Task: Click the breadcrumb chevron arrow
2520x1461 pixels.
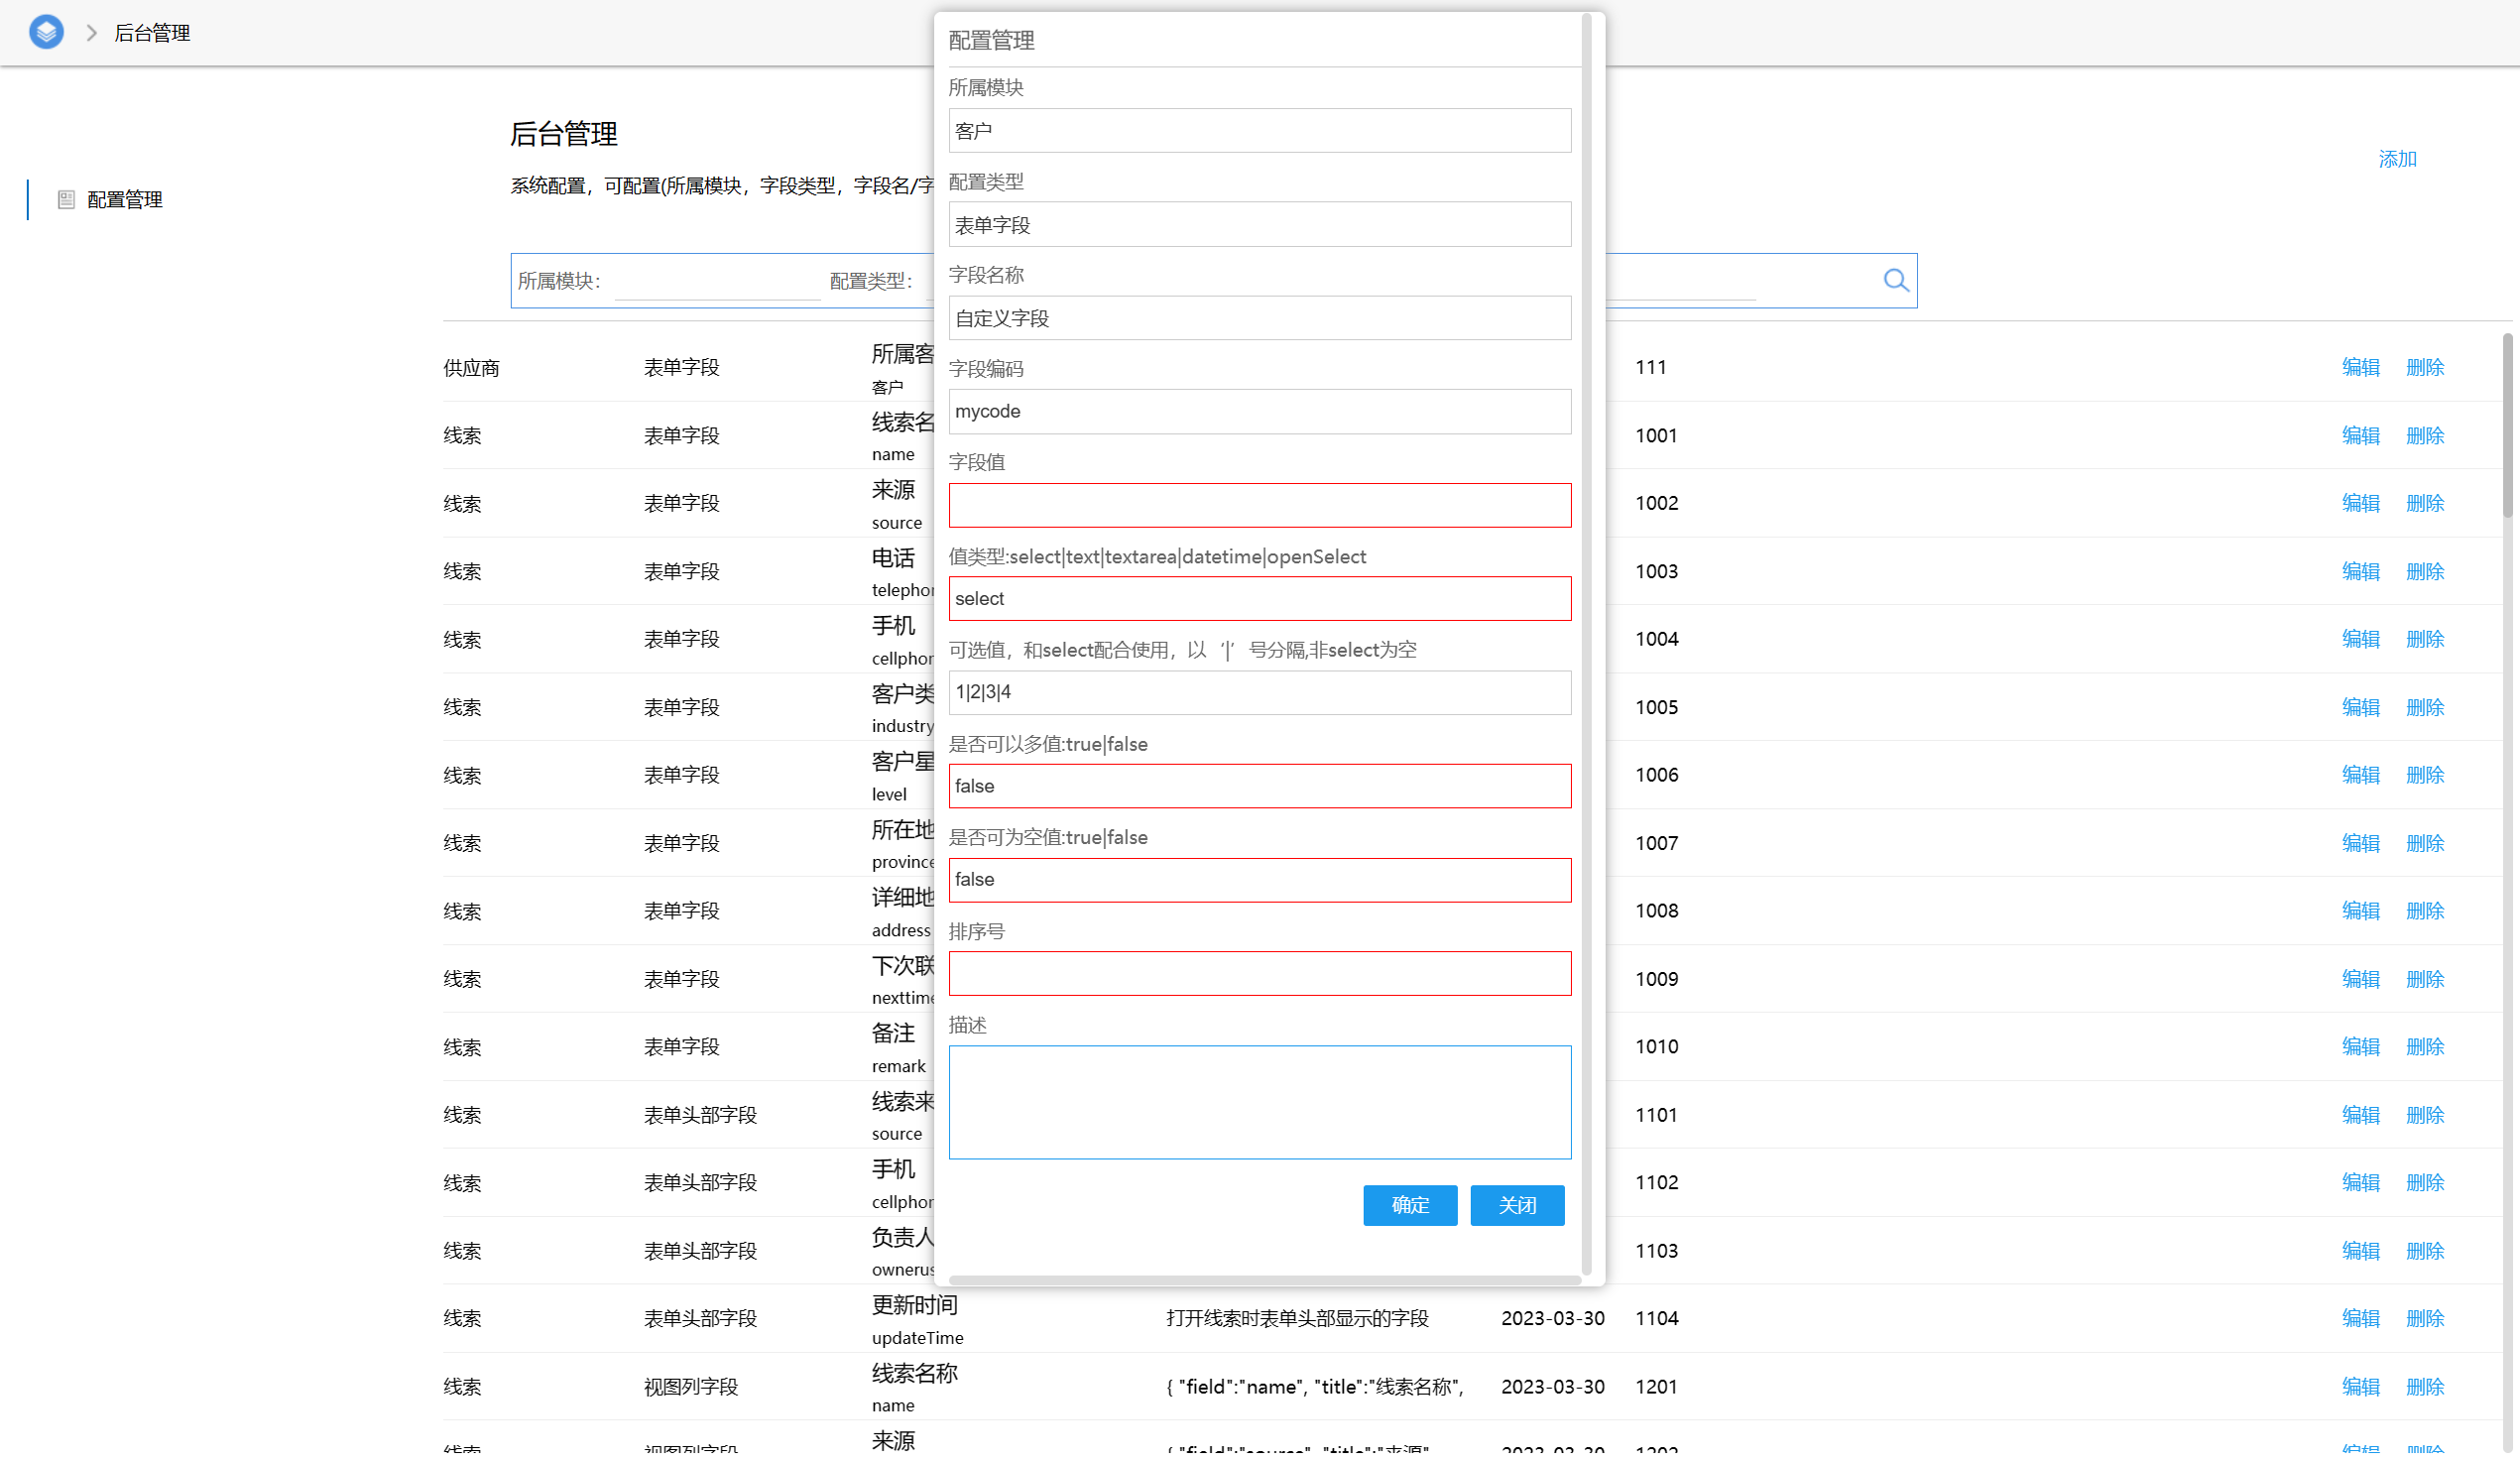Action: [92, 33]
